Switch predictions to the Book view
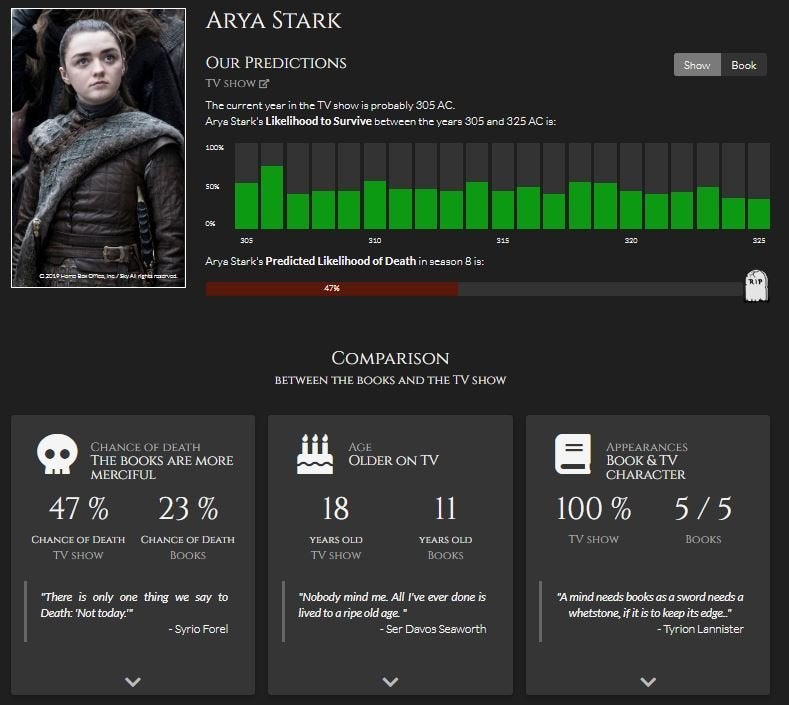The width and height of the screenshot is (789, 705). click(x=744, y=65)
